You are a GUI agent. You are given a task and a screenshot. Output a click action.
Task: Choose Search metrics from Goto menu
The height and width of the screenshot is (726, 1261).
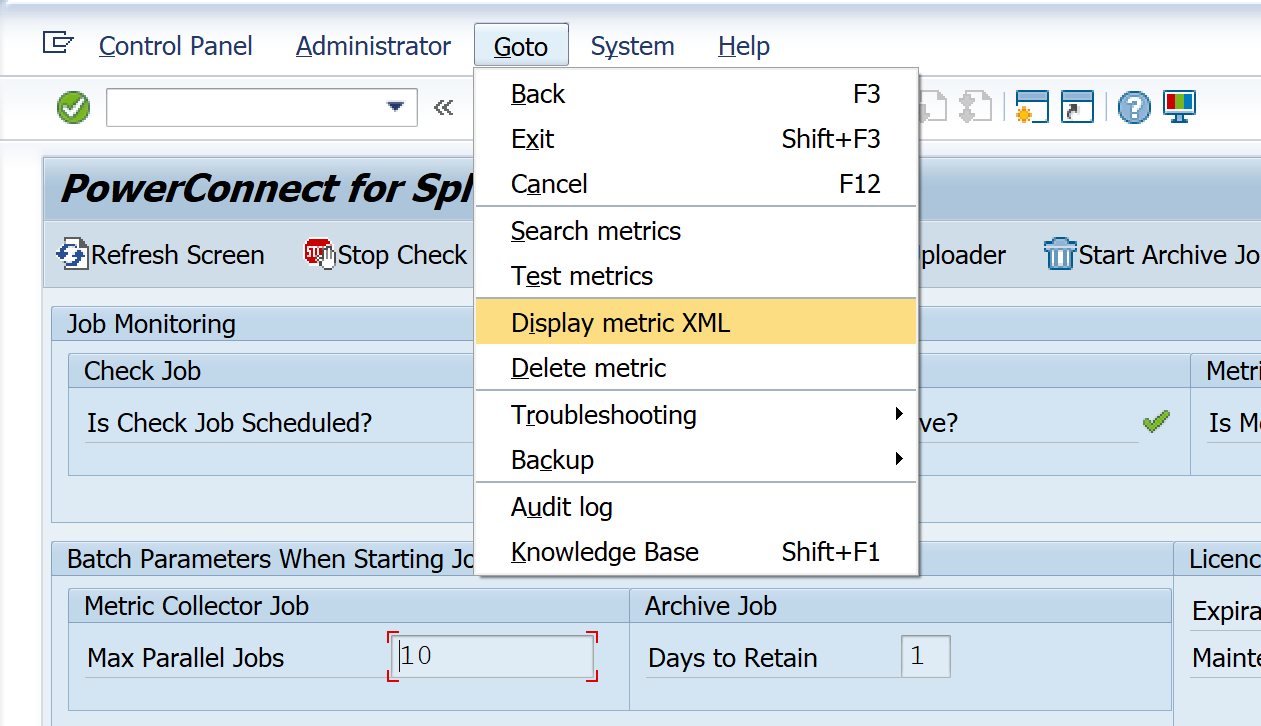tap(596, 231)
